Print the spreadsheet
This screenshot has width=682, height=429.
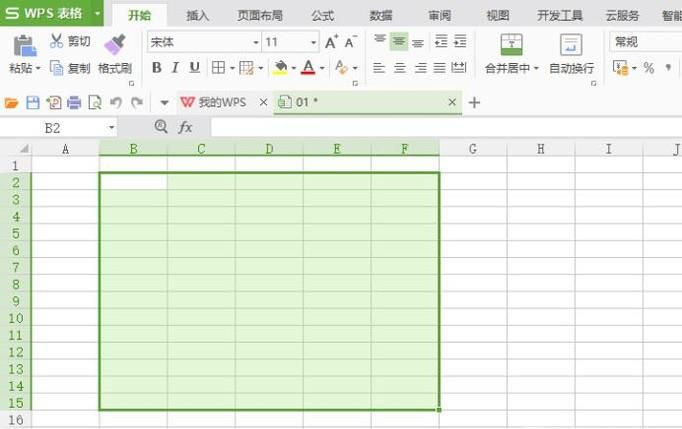pos(74,103)
